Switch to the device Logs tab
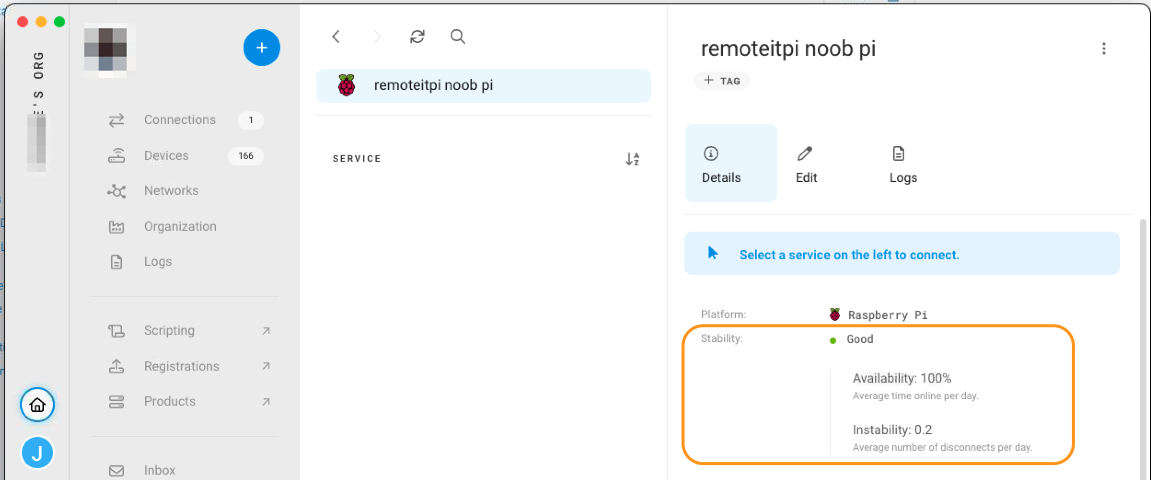The width and height of the screenshot is (1151, 480). pyautogui.click(x=903, y=163)
